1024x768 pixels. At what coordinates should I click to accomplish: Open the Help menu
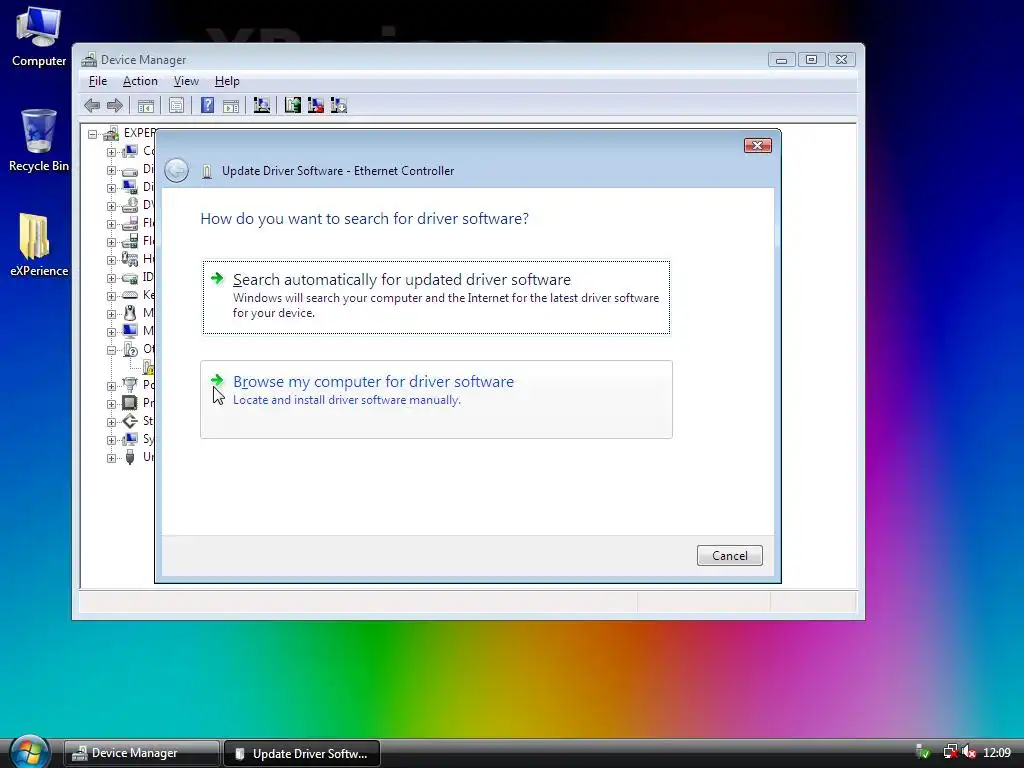tap(227, 81)
